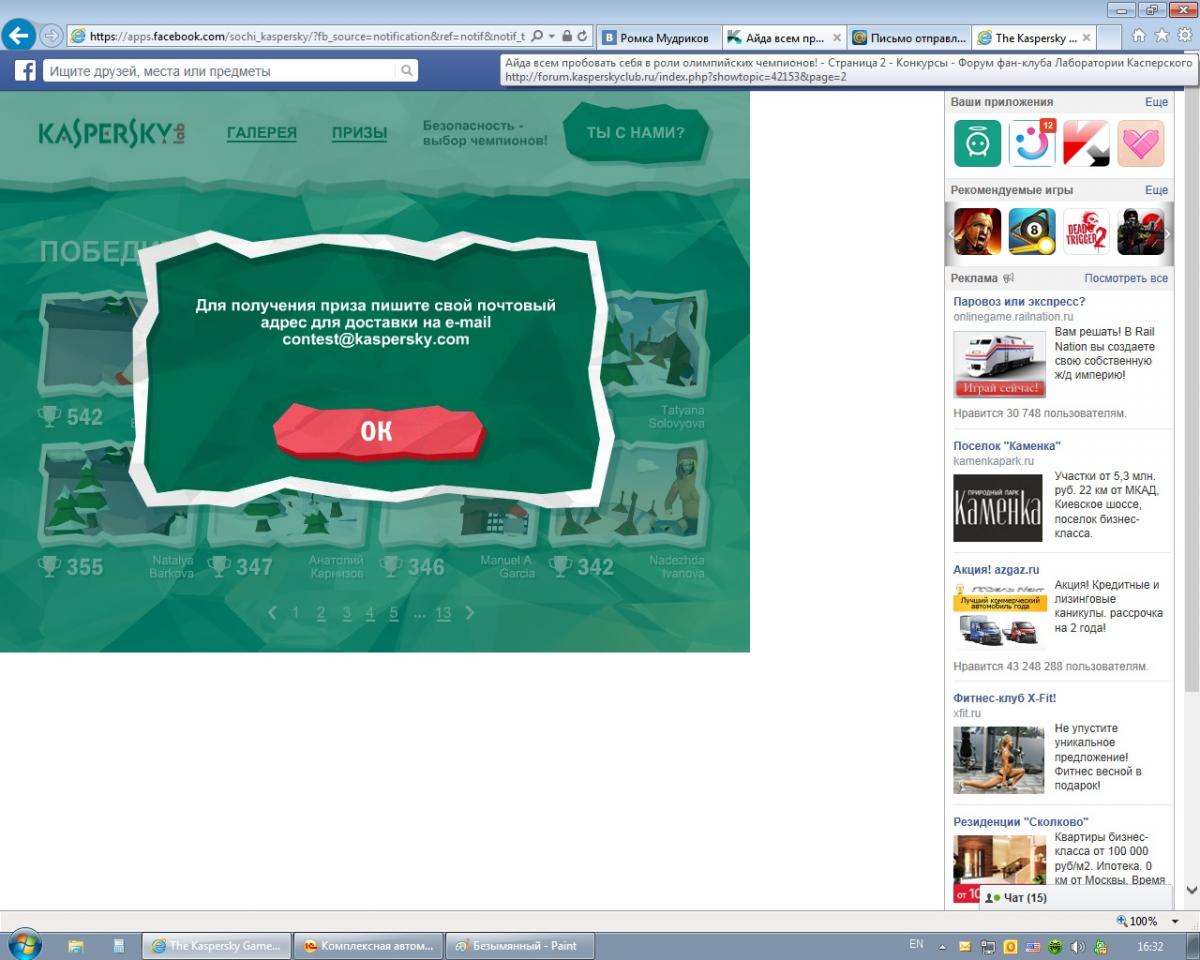1200x960 pixels.
Task: Open Favorites star icon
Action: [x=1161, y=35]
